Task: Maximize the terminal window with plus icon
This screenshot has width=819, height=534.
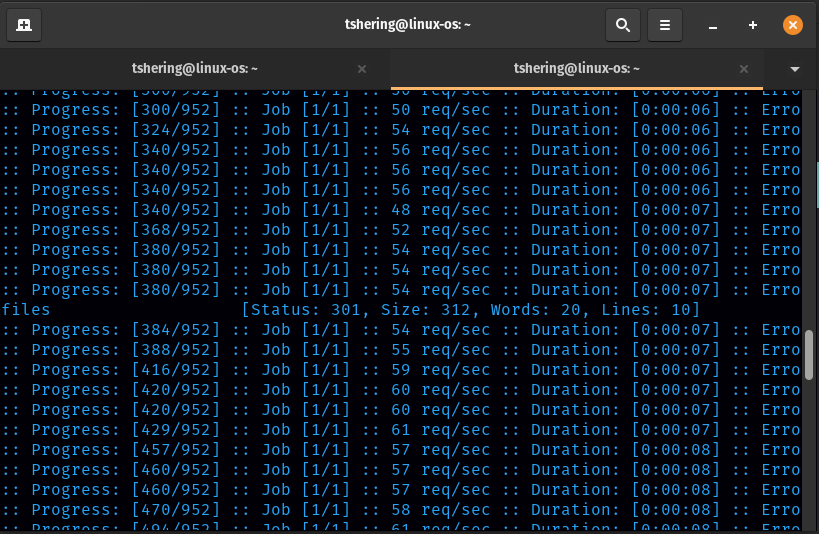Action: click(752, 25)
